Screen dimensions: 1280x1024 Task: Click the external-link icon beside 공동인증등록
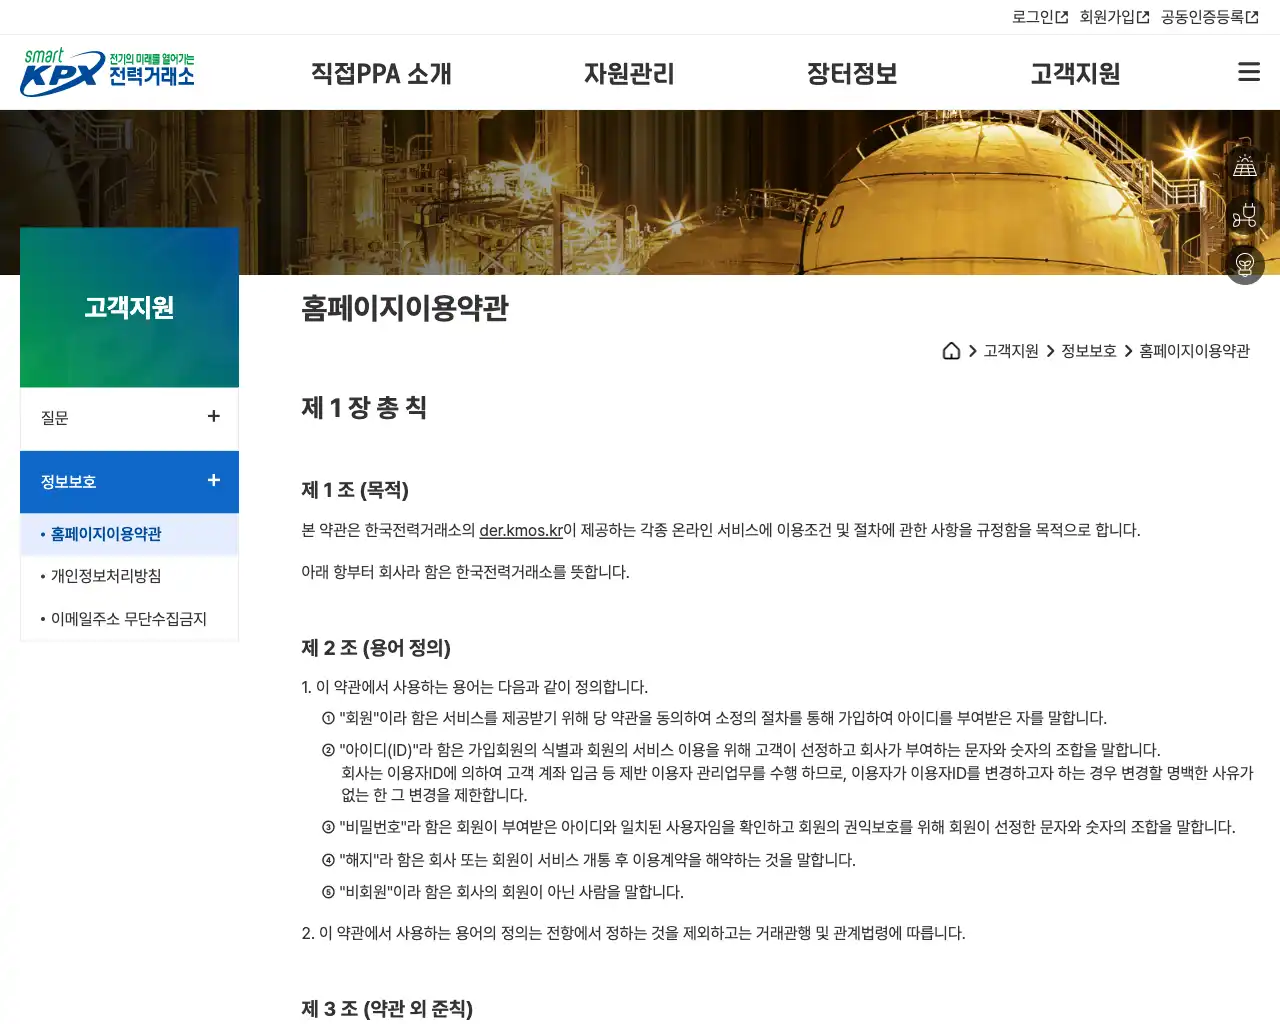[1254, 16]
